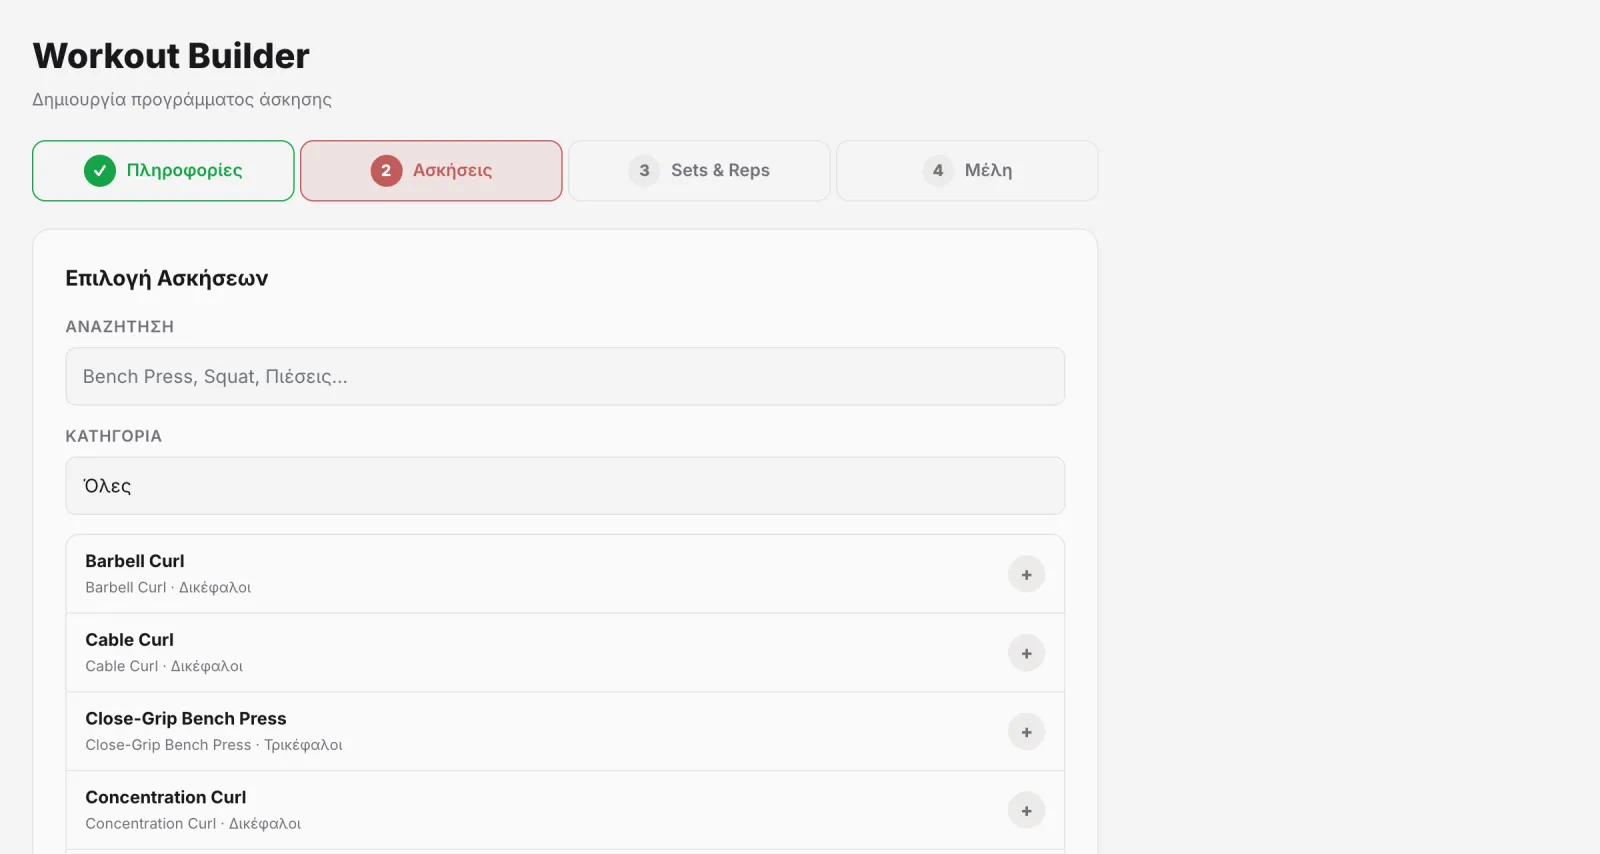Add Concentration Curl with the plus icon
Viewport: 1600px width, 854px height.
pyautogui.click(x=1026, y=810)
